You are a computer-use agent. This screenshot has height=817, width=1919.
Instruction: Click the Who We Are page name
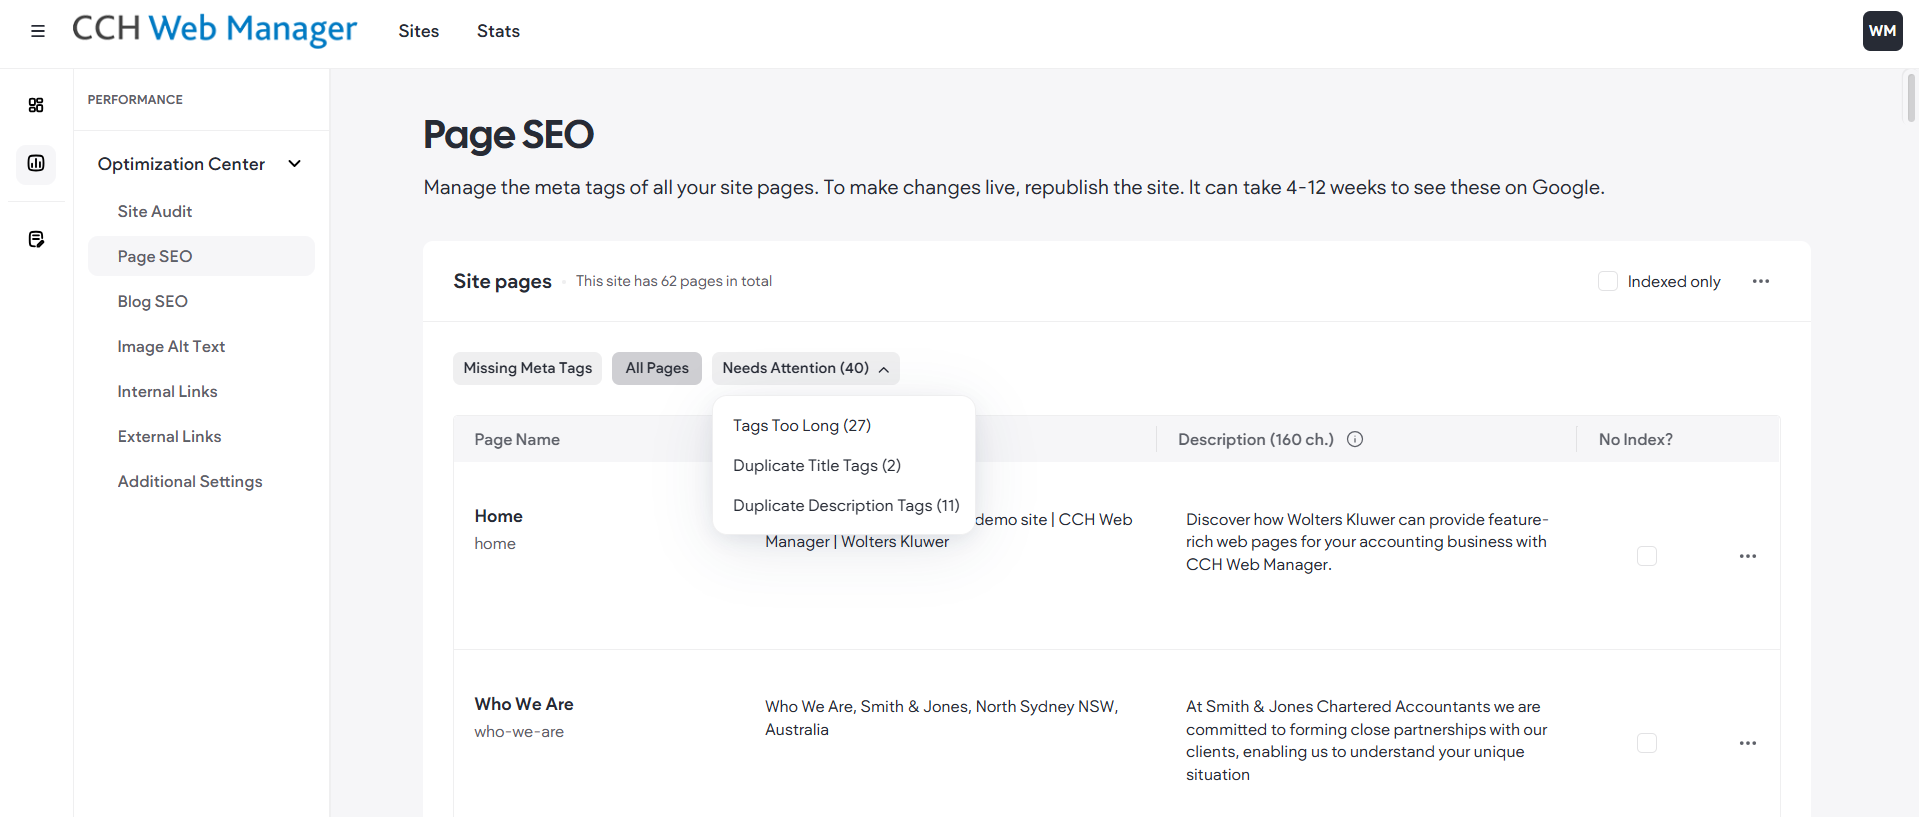pos(524,704)
